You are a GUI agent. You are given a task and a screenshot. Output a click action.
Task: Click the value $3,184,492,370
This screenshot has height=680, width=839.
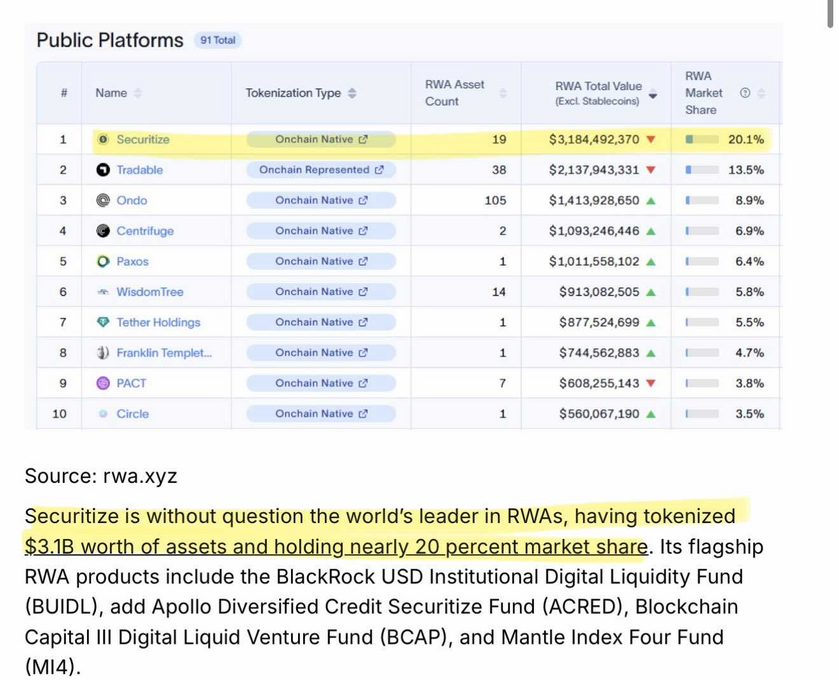tap(594, 139)
